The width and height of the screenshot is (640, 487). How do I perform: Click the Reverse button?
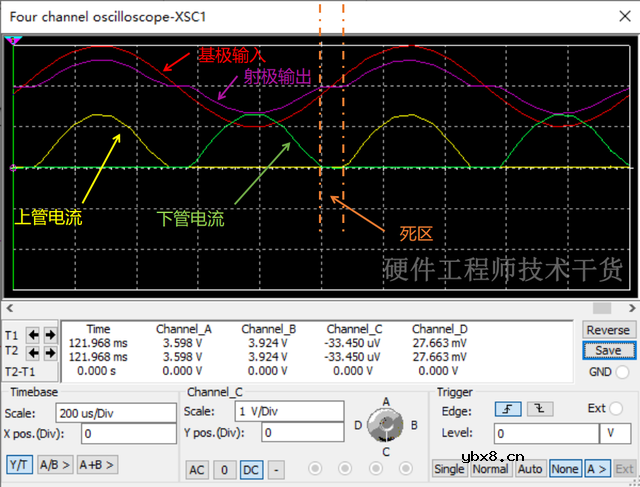(x=607, y=330)
